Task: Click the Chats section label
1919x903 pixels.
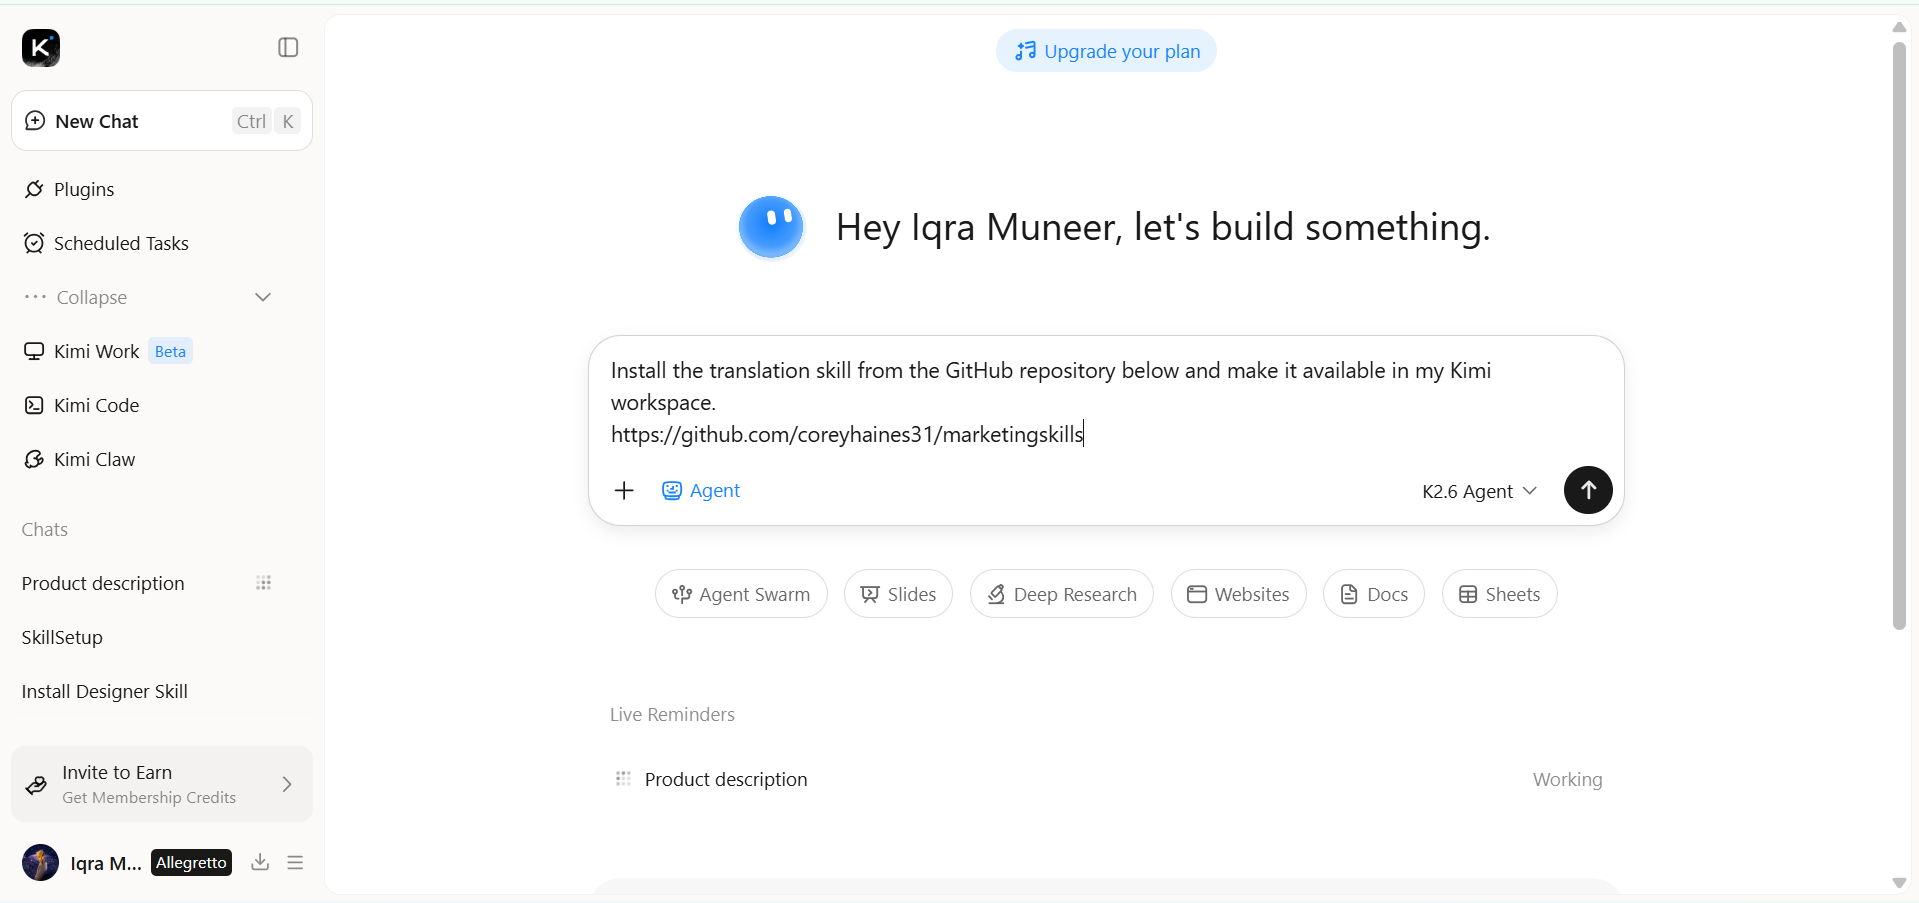Action: [45, 529]
